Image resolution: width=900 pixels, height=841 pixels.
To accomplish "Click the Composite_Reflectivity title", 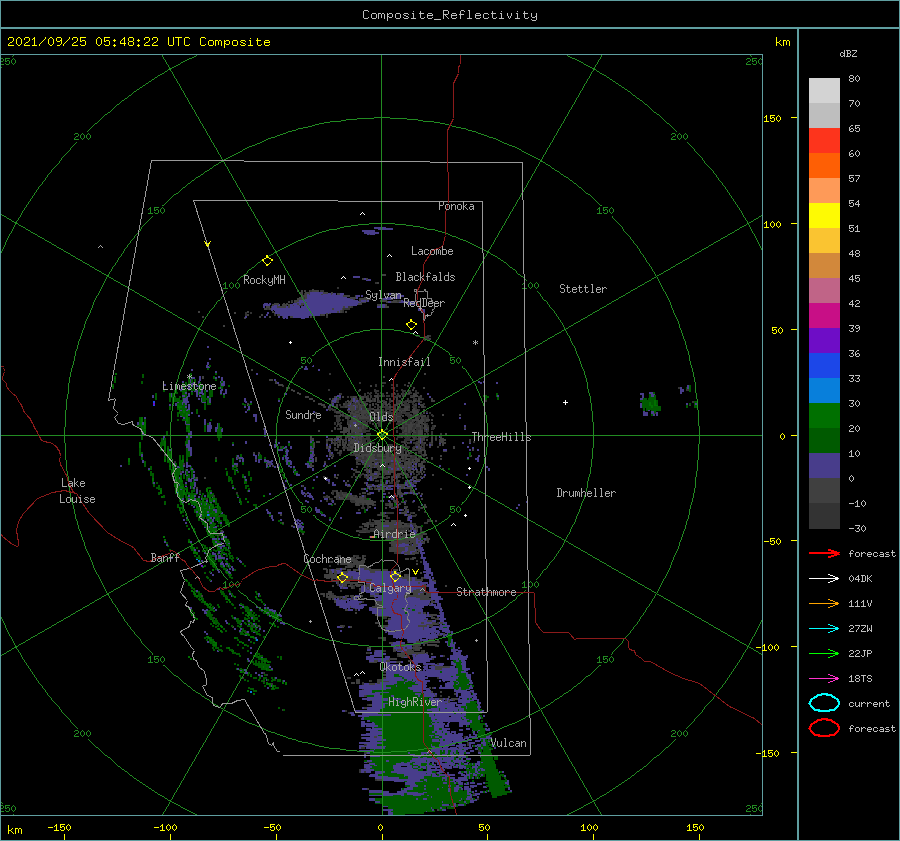I will pyautogui.click(x=450, y=15).
